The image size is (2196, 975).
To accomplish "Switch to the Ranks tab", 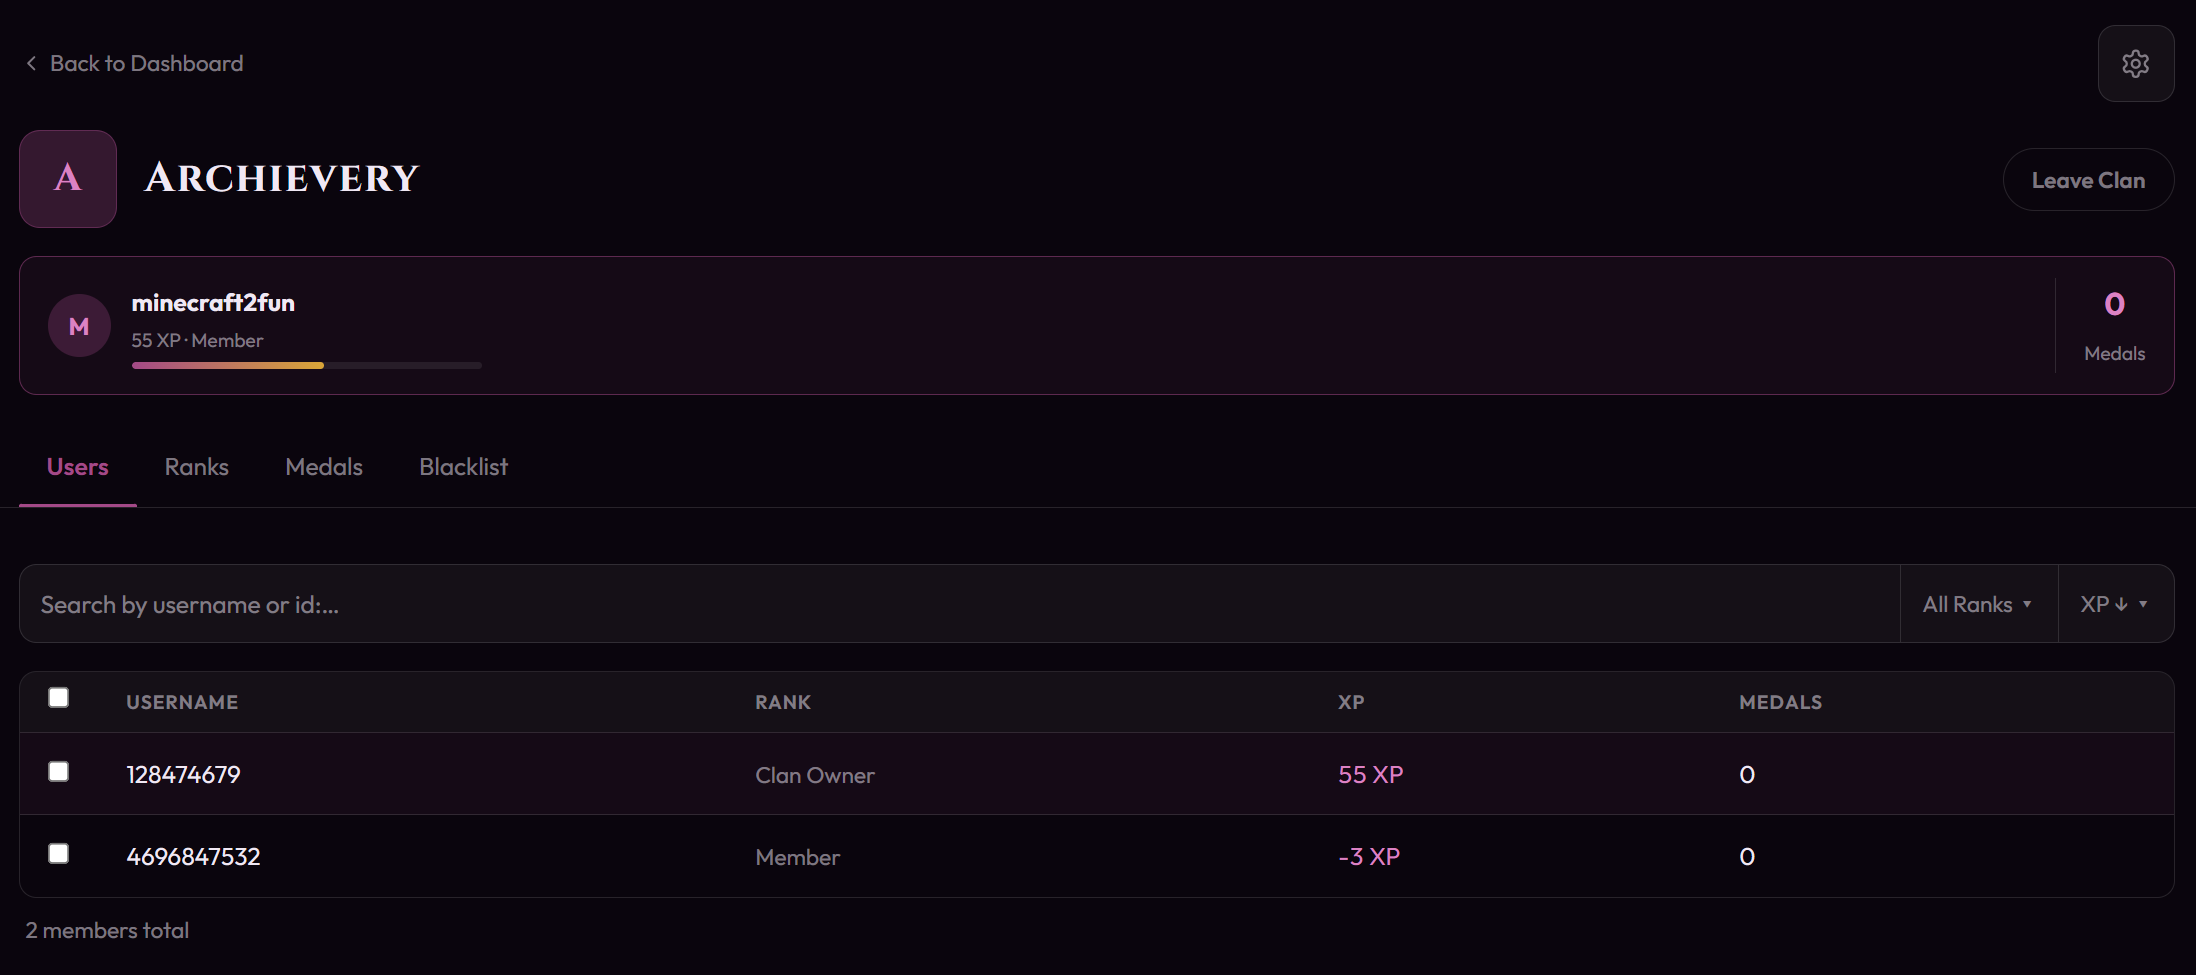I will 197,467.
